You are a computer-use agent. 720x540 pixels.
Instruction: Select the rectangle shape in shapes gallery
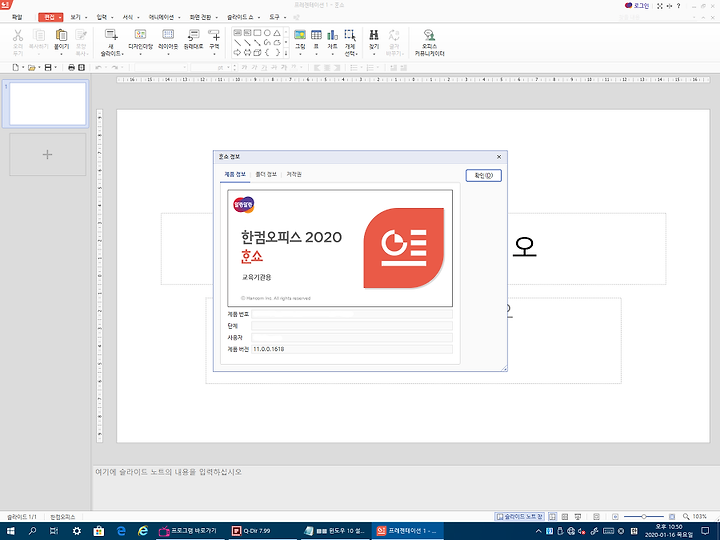pyautogui.click(x=257, y=33)
